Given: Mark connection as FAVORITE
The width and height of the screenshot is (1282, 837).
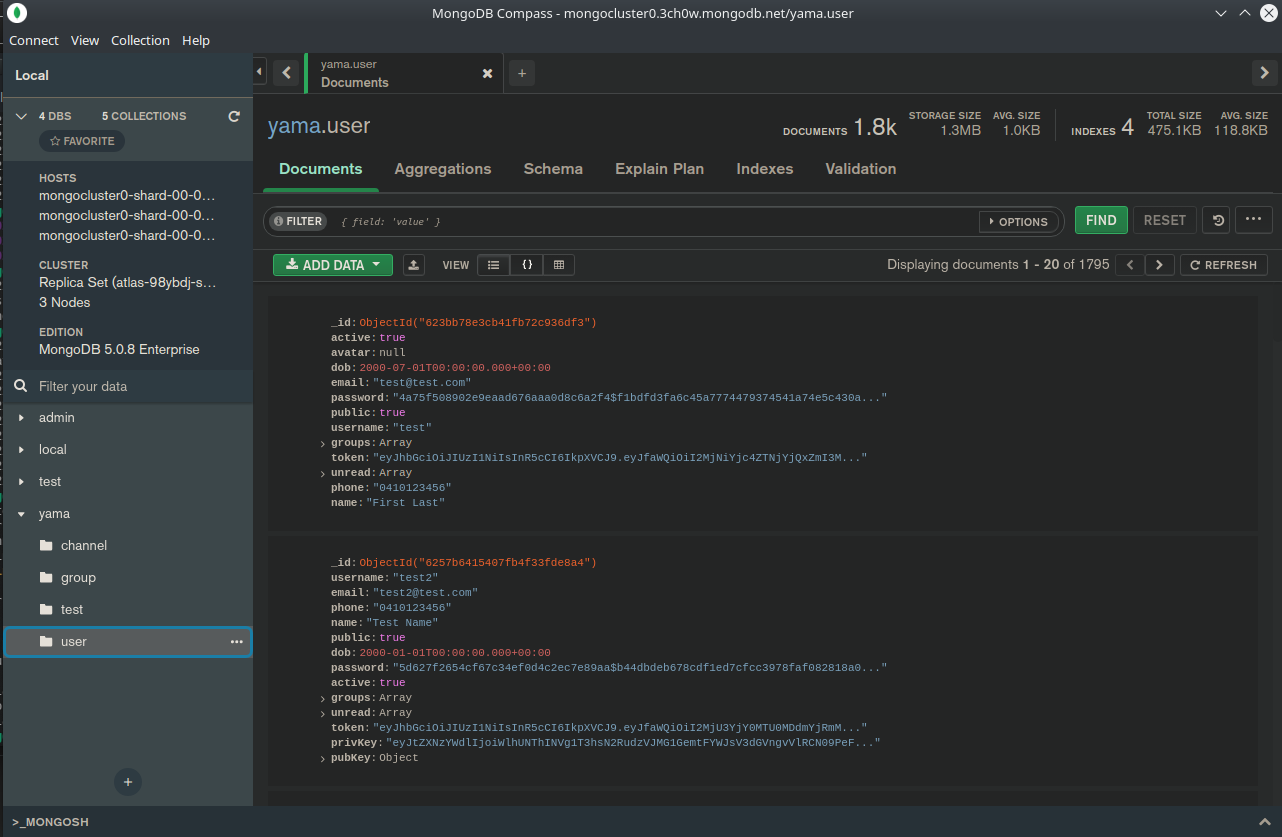Looking at the screenshot, I should click(x=82, y=141).
